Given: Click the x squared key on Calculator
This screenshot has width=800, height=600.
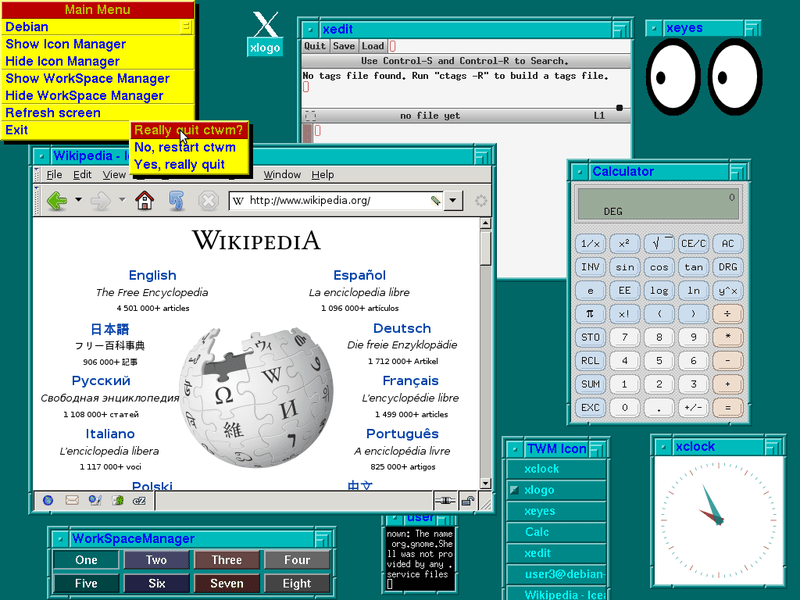Looking at the screenshot, I should [x=624, y=243].
